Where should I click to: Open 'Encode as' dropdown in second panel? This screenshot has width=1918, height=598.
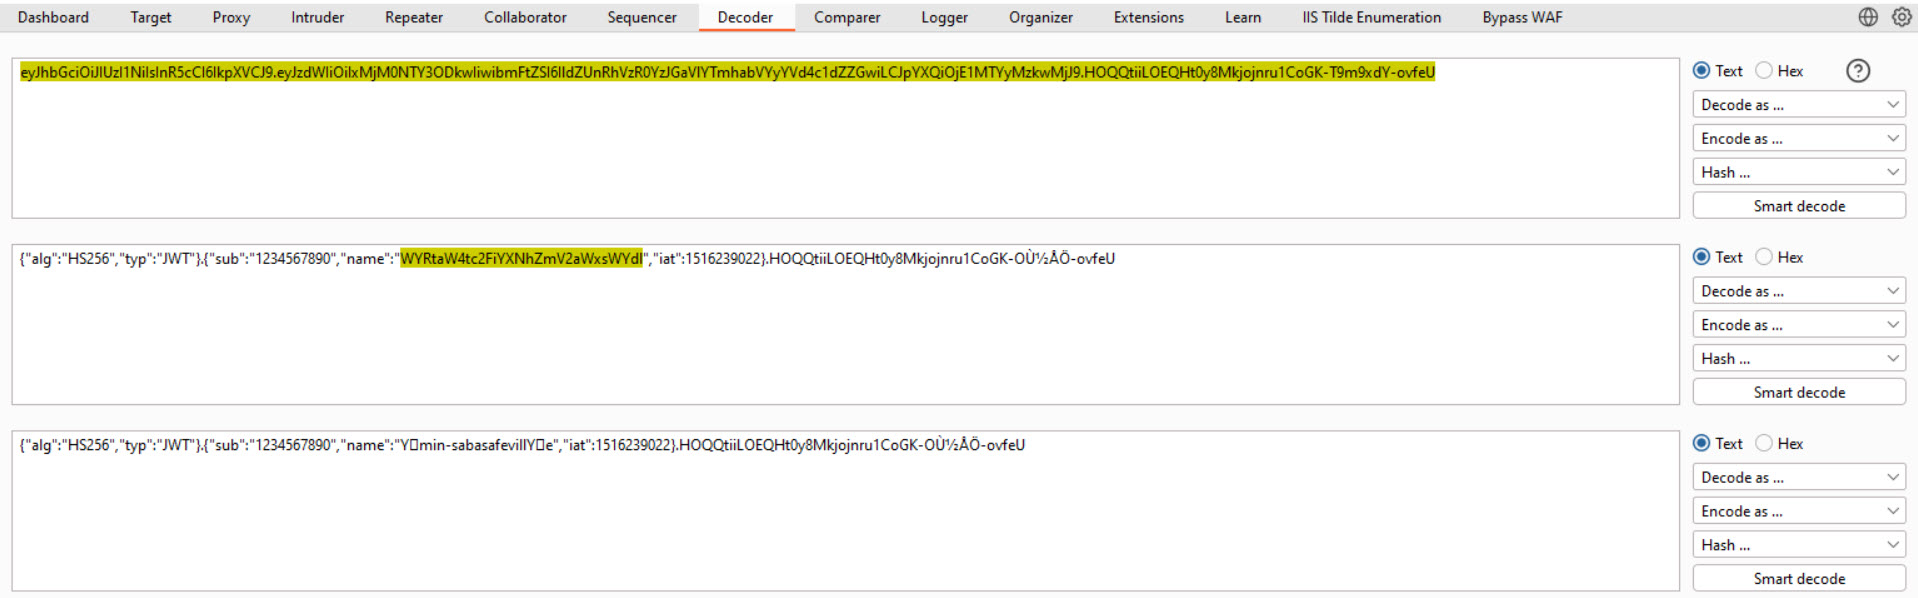click(1799, 325)
